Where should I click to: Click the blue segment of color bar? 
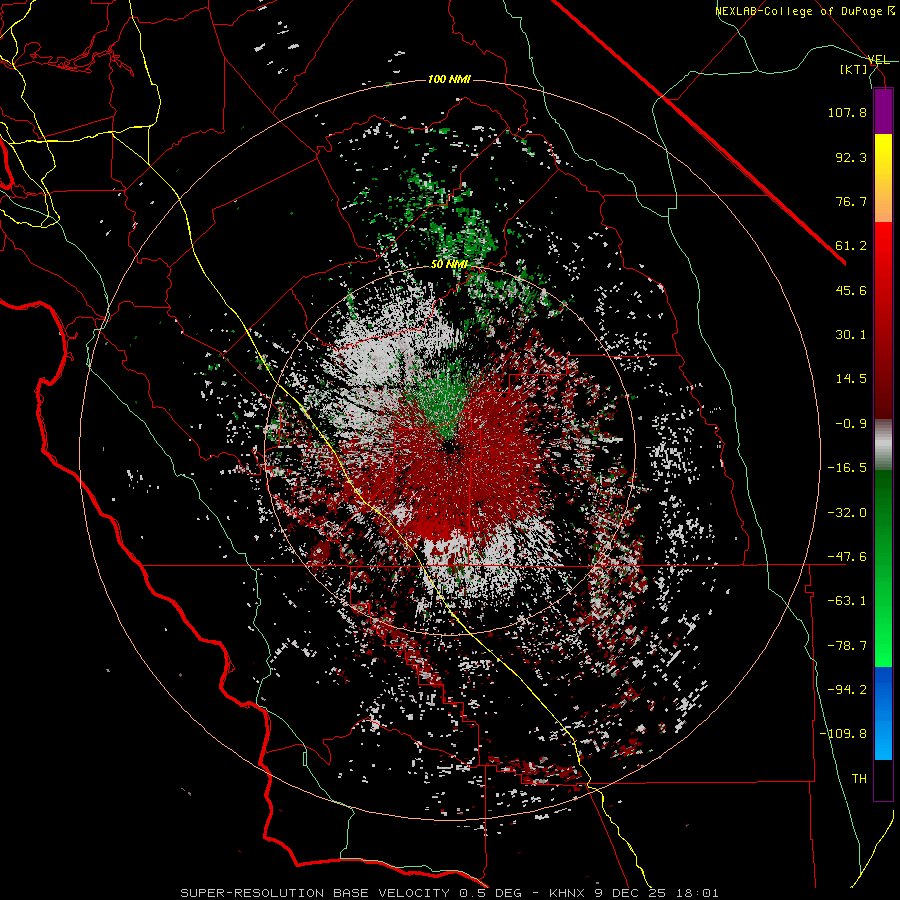click(x=883, y=713)
